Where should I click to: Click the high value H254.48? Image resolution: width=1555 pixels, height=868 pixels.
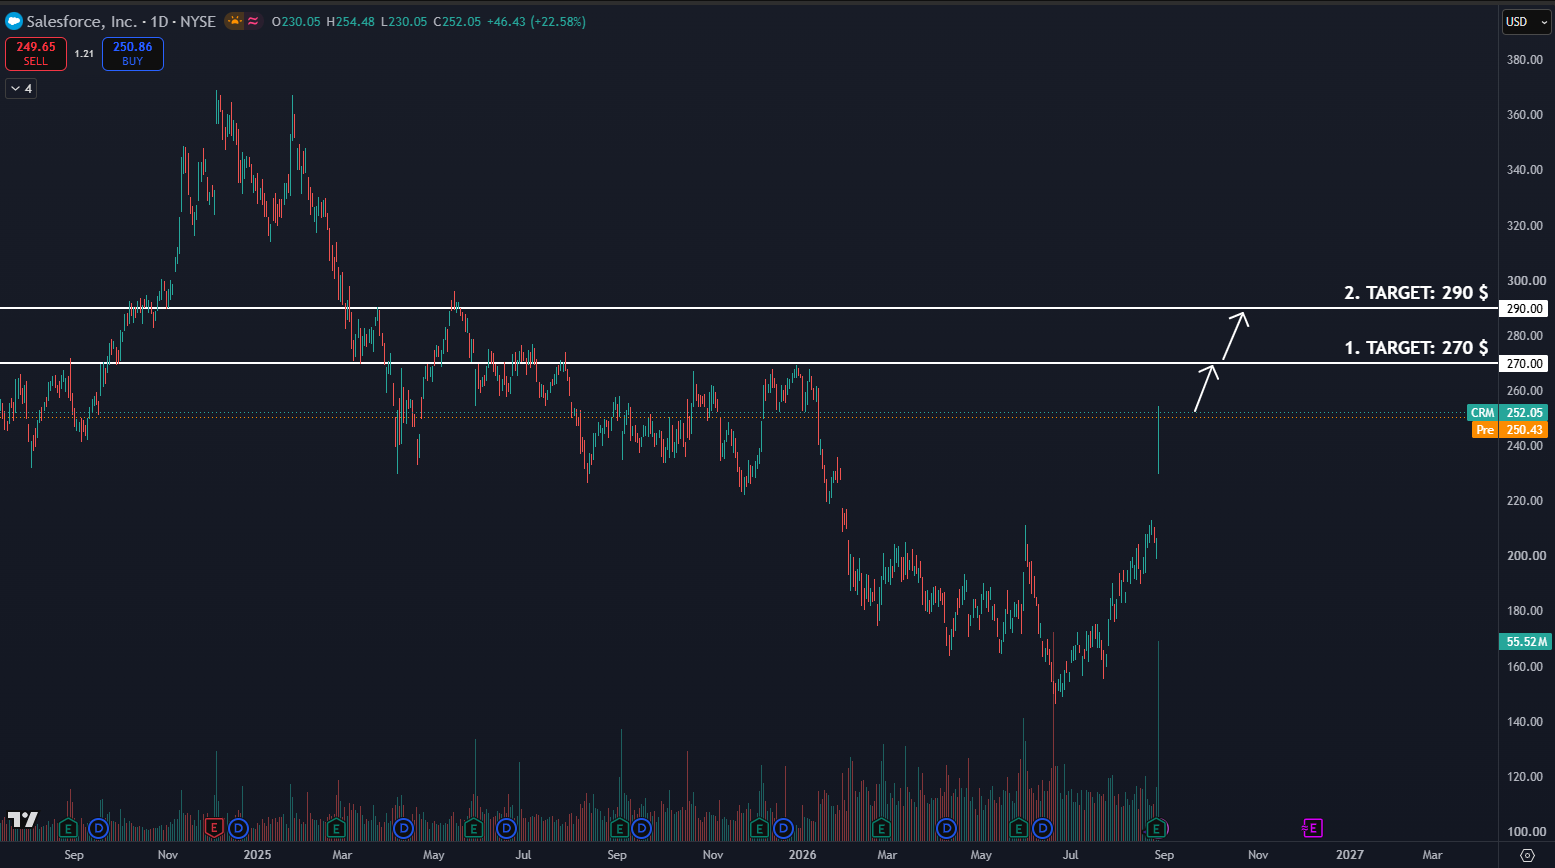pyautogui.click(x=351, y=21)
